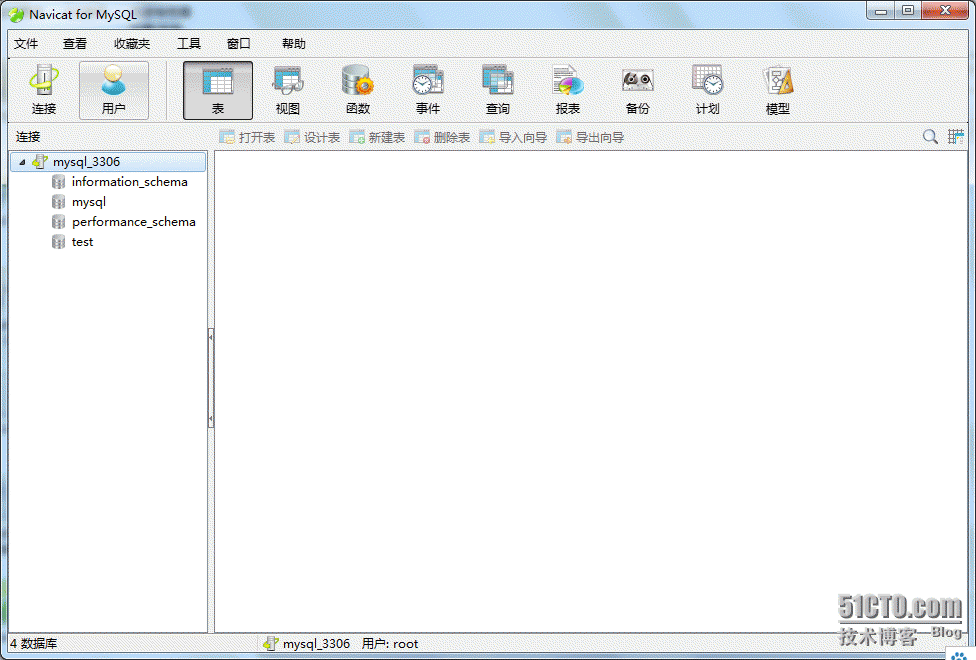Image resolution: width=976 pixels, height=660 pixels.
Task: Click 设计表 (Design Table) button
Action: click(x=312, y=137)
